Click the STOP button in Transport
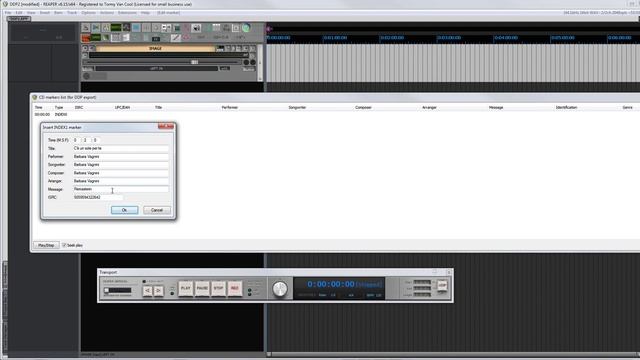This screenshot has width=640, height=360. click(218, 289)
